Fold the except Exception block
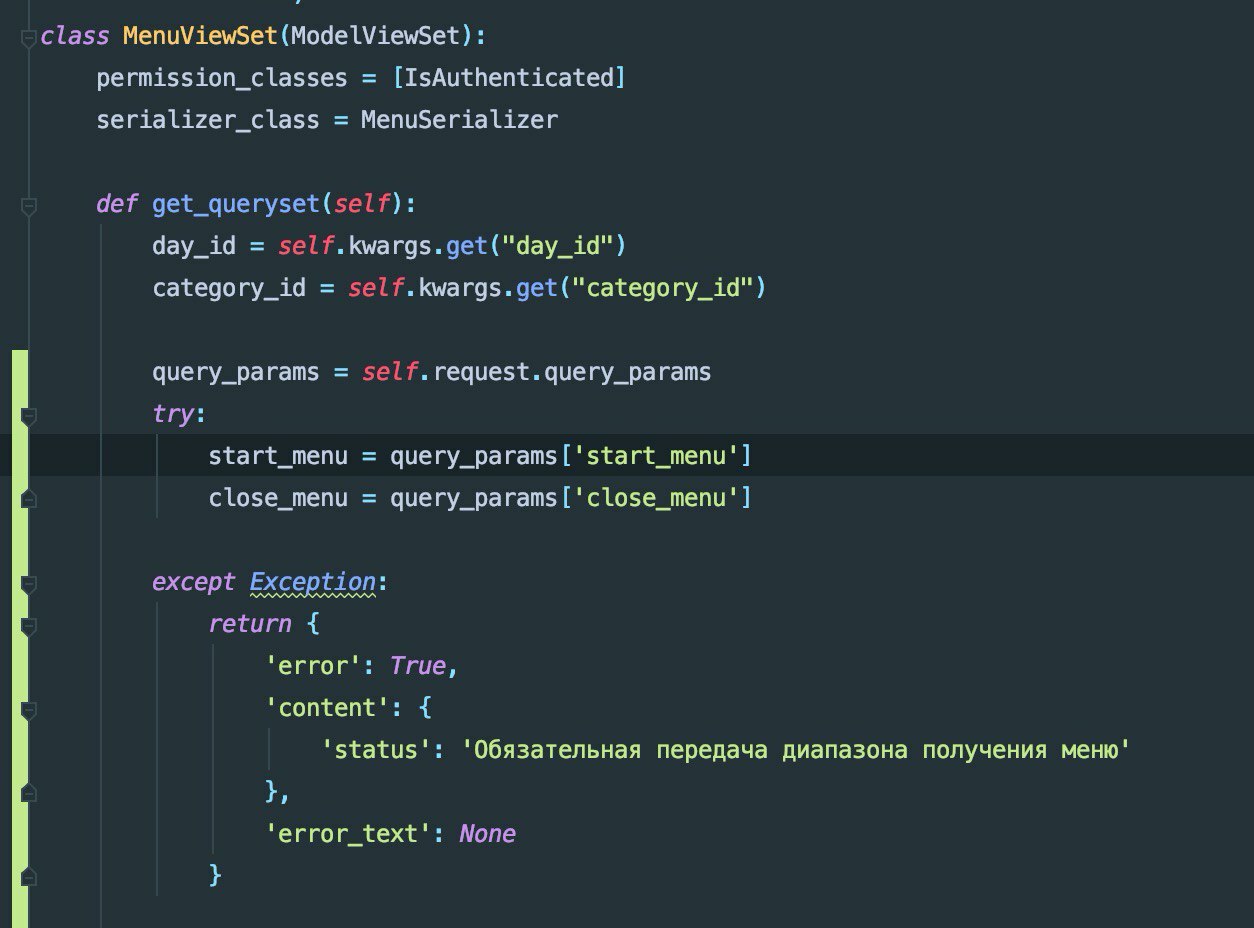The width and height of the screenshot is (1254, 928). (28, 583)
